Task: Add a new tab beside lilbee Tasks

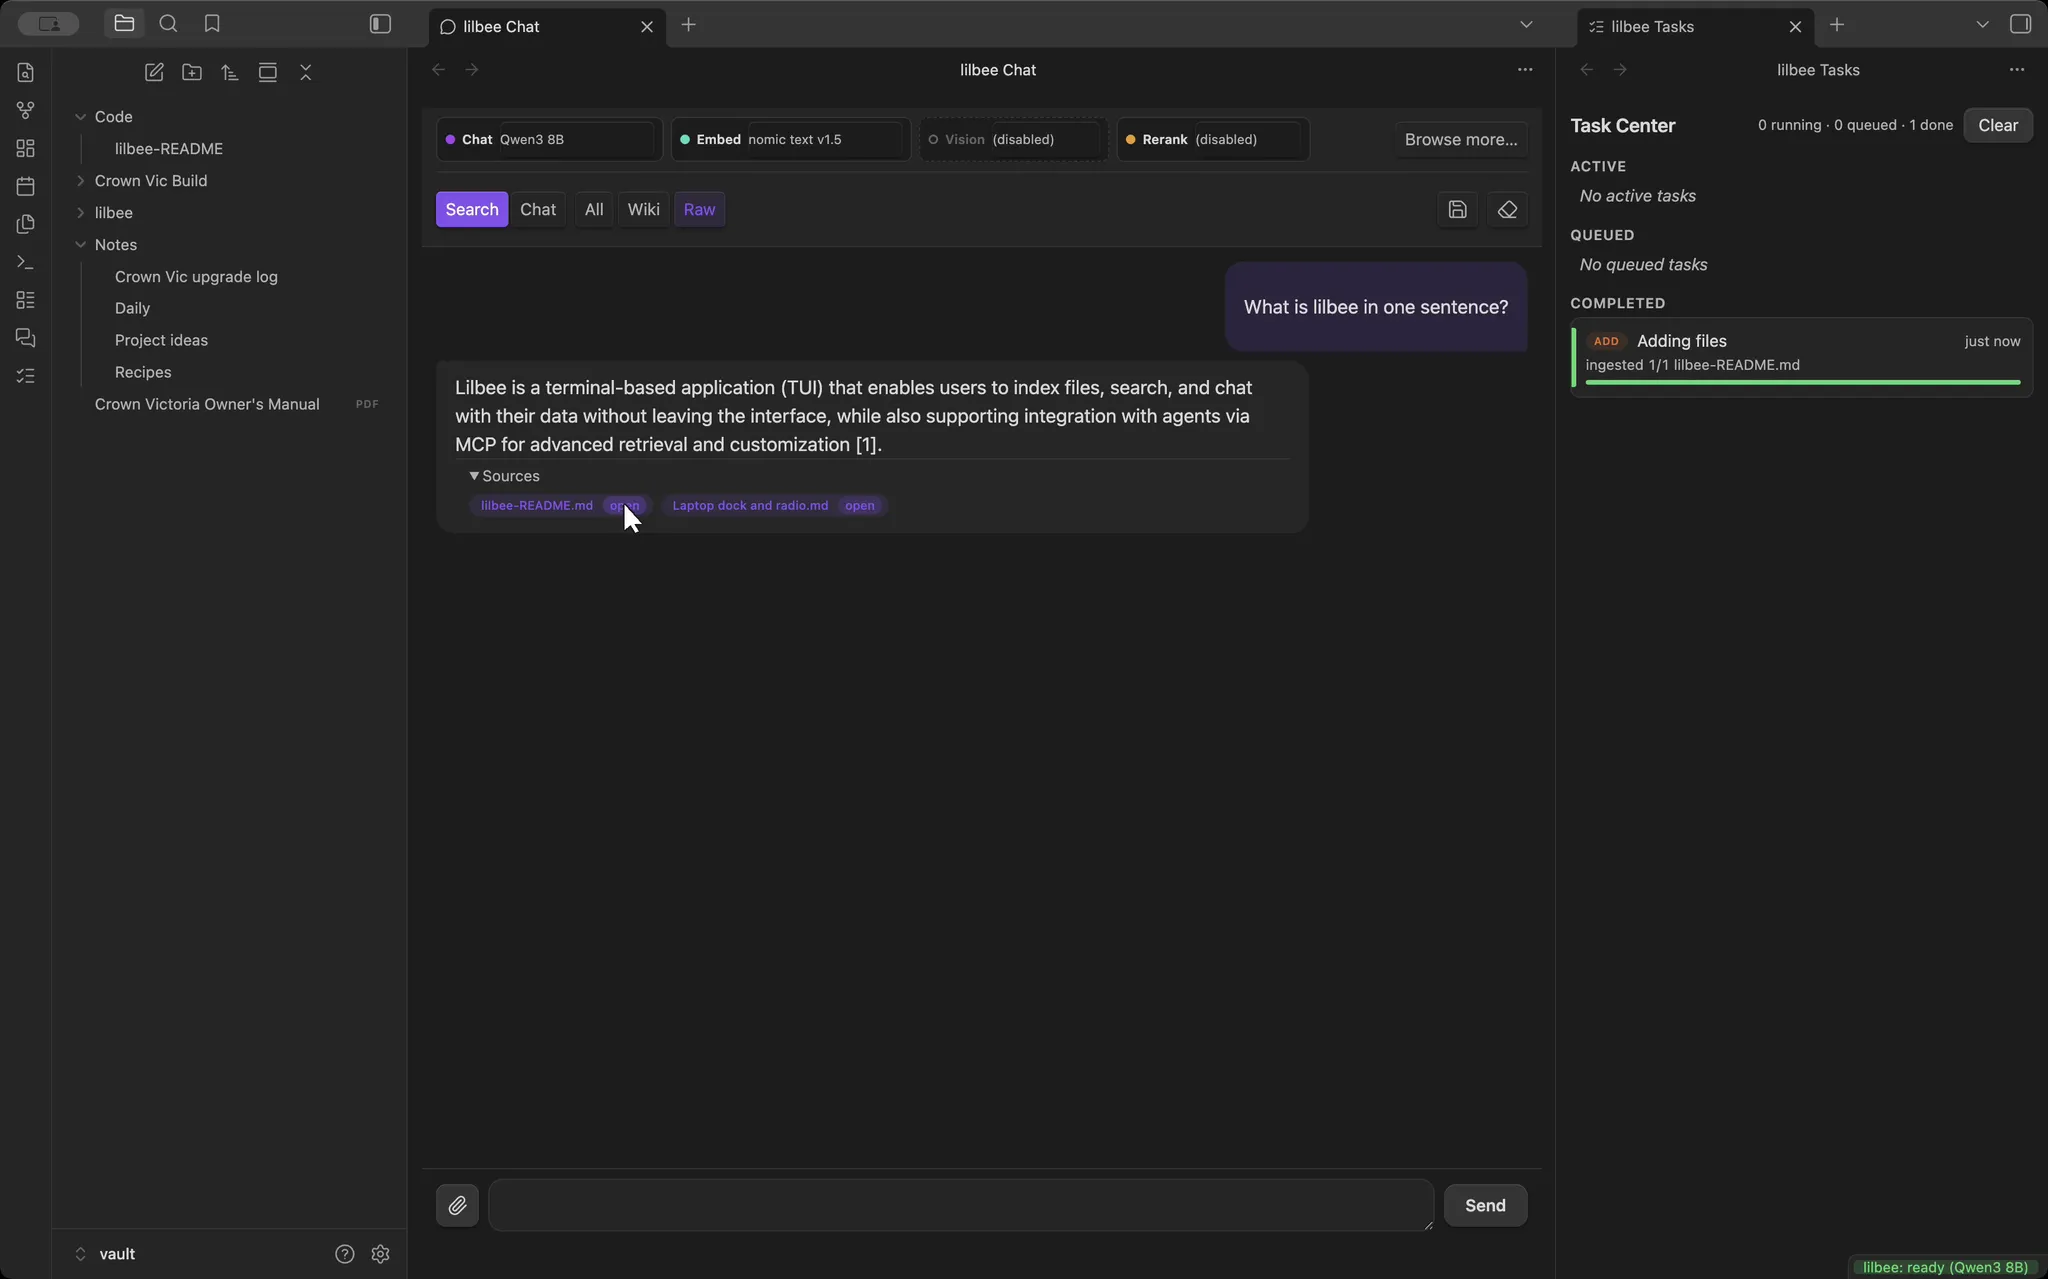Action: 1837,25
